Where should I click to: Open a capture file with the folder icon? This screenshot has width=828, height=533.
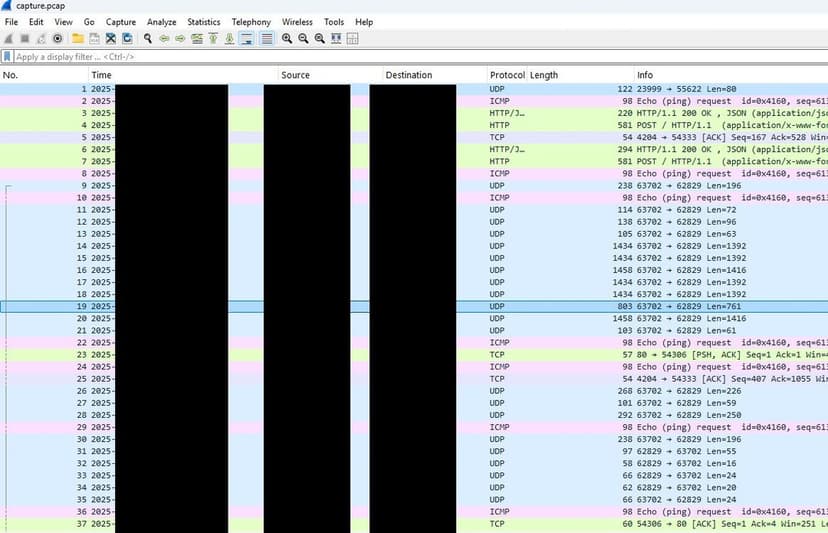[x=78, y=39]
